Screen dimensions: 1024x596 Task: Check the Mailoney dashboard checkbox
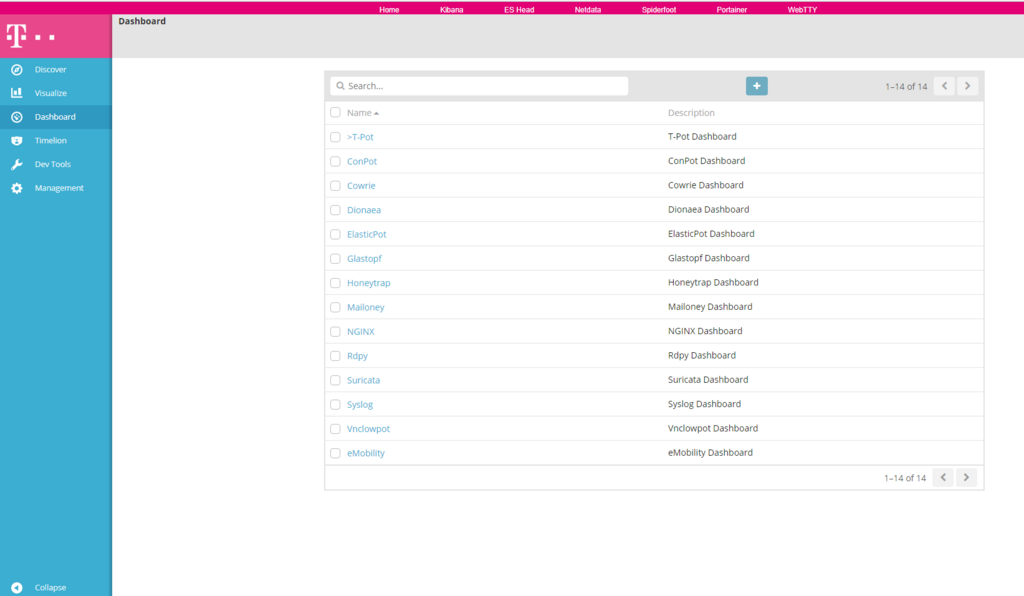335,307
